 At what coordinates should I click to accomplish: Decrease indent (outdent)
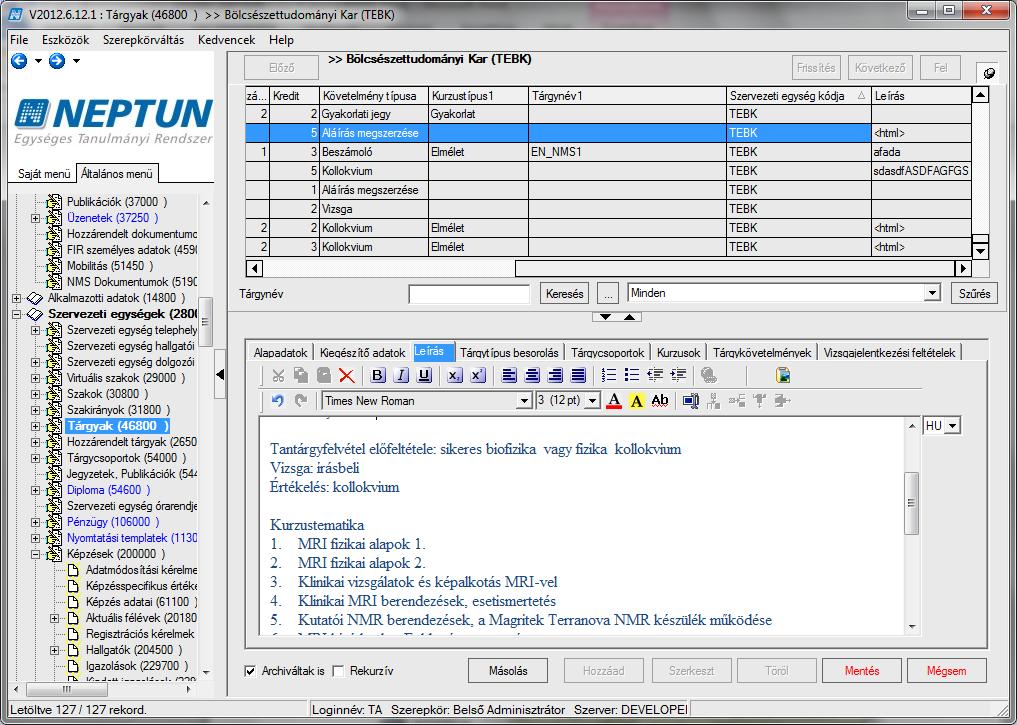(x=655, y=375)
